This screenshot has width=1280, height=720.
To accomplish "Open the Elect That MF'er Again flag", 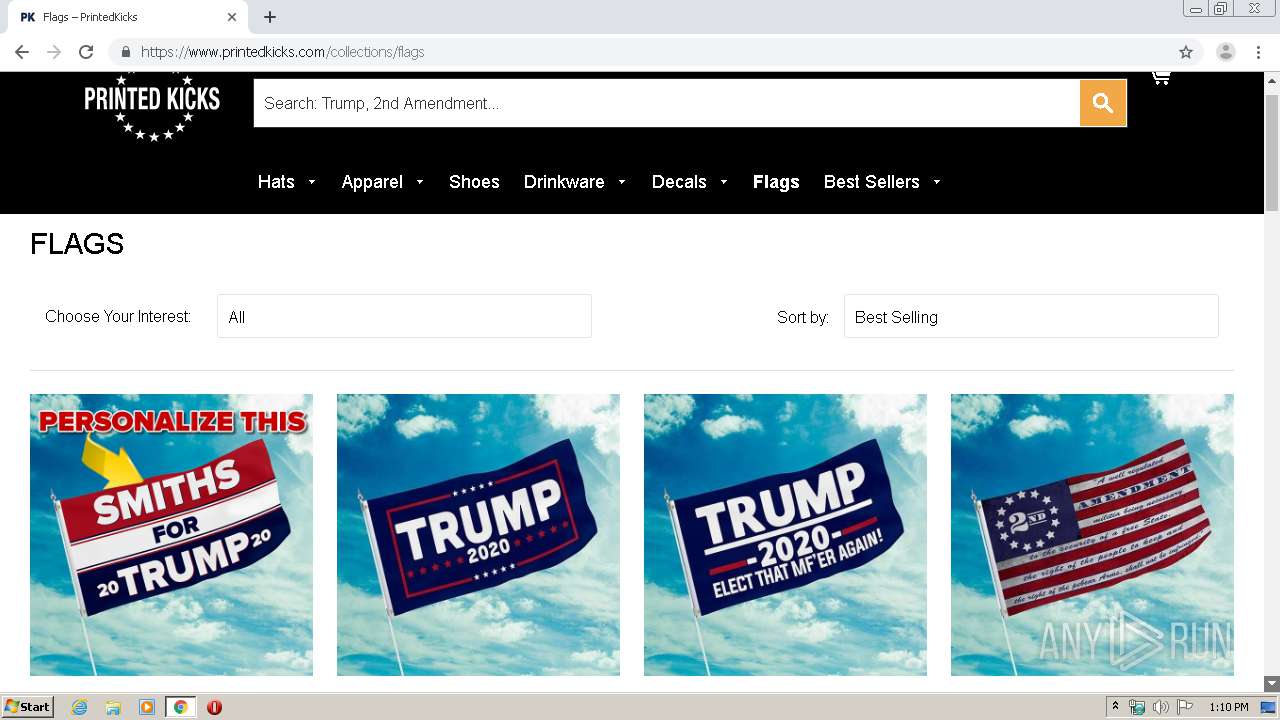I will coord(785,535).
